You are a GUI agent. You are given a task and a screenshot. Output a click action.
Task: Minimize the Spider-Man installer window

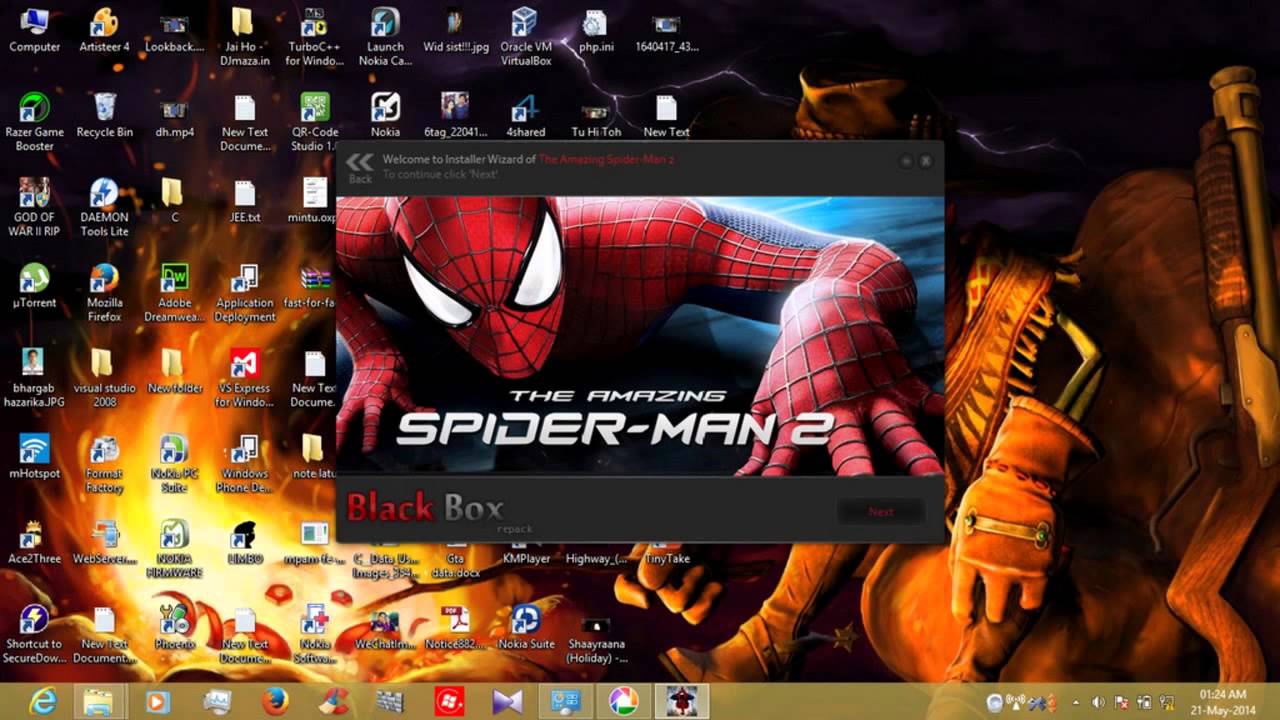pos(906,161)
